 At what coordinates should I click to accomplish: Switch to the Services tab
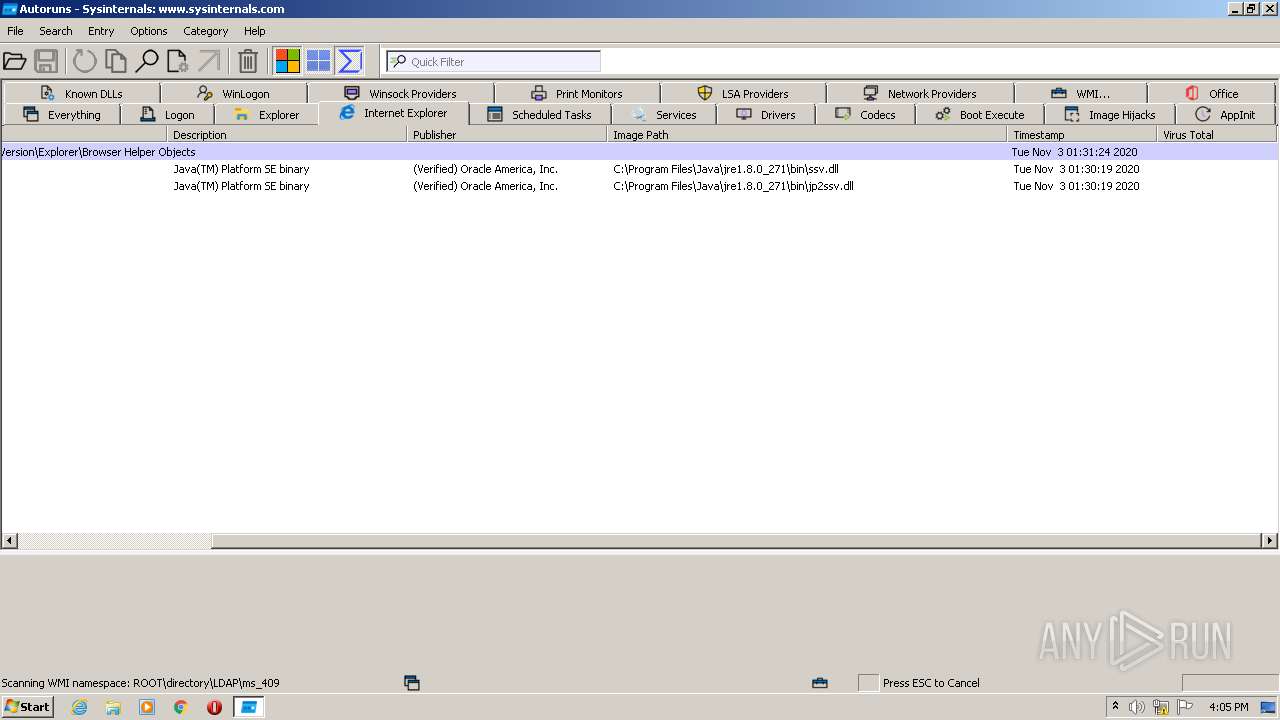(664, 114)
